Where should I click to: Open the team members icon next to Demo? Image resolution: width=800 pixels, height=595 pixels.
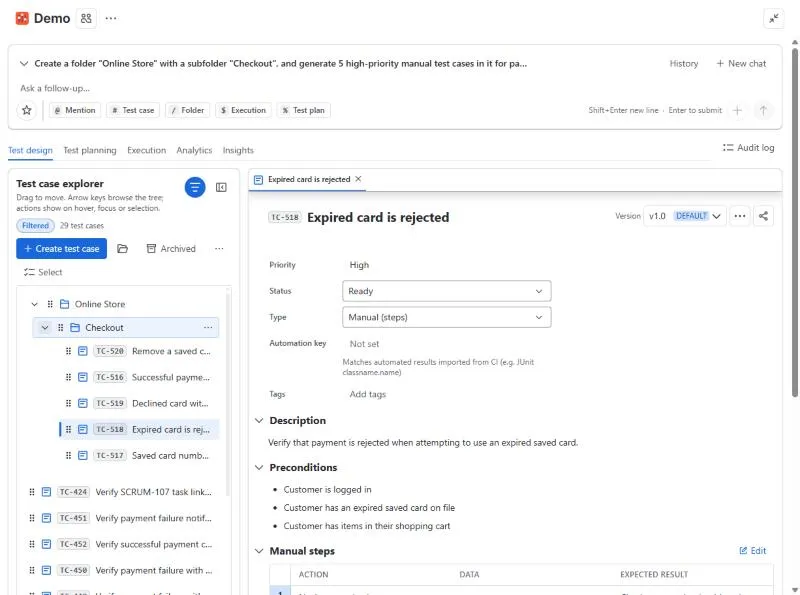pos(86,18)
